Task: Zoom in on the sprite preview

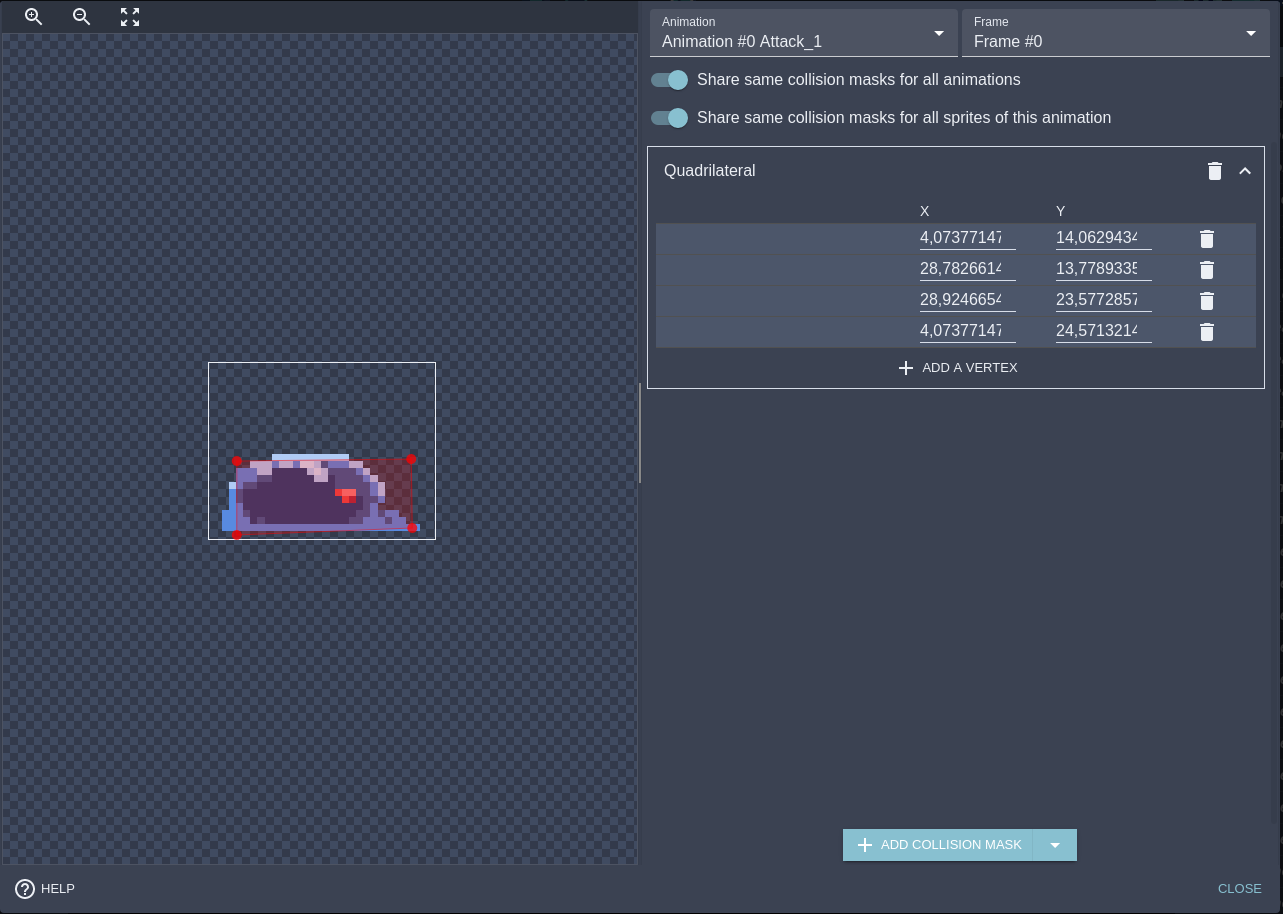Action: pos(34,17)
